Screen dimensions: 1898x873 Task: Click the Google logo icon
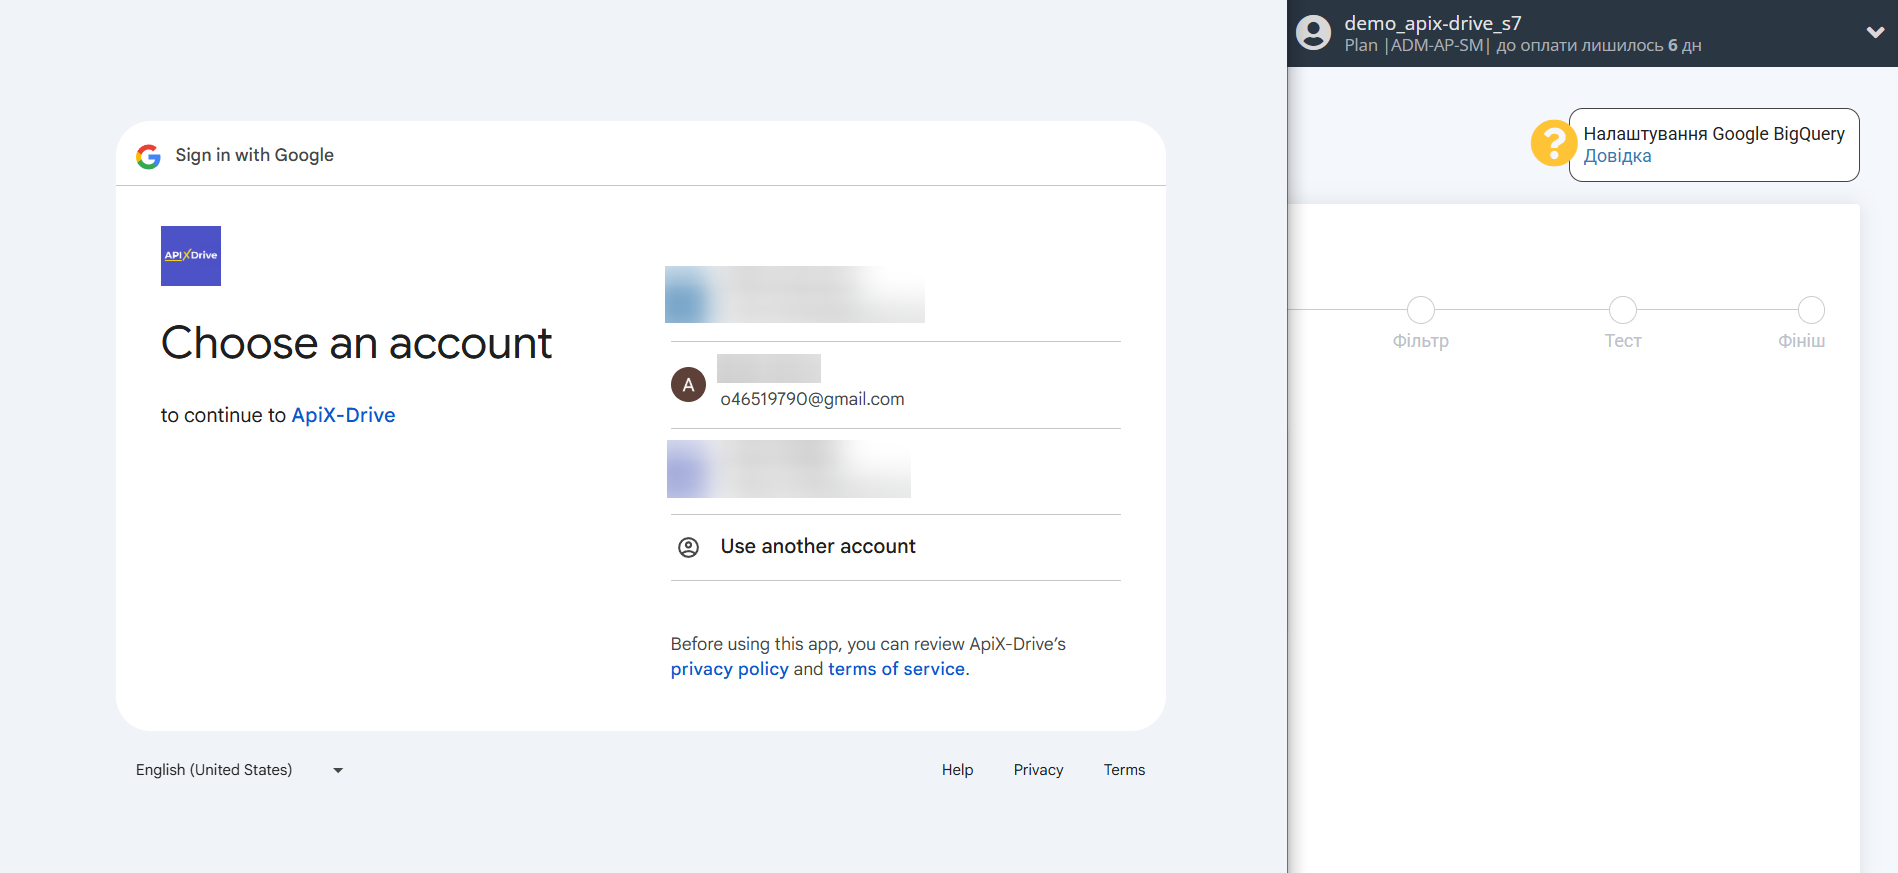coord(149,156)
